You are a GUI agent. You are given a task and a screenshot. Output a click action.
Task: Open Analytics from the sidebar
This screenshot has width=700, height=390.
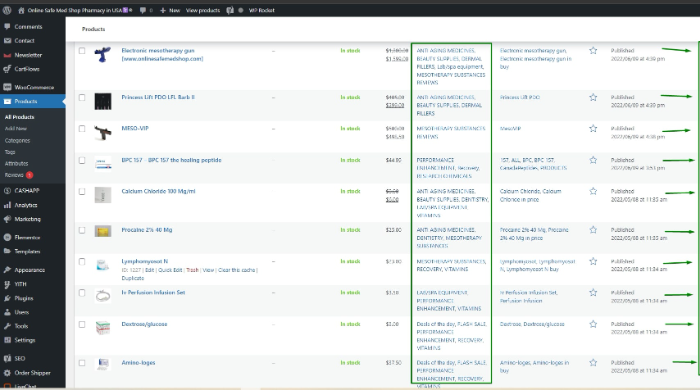tap(26, 205)
